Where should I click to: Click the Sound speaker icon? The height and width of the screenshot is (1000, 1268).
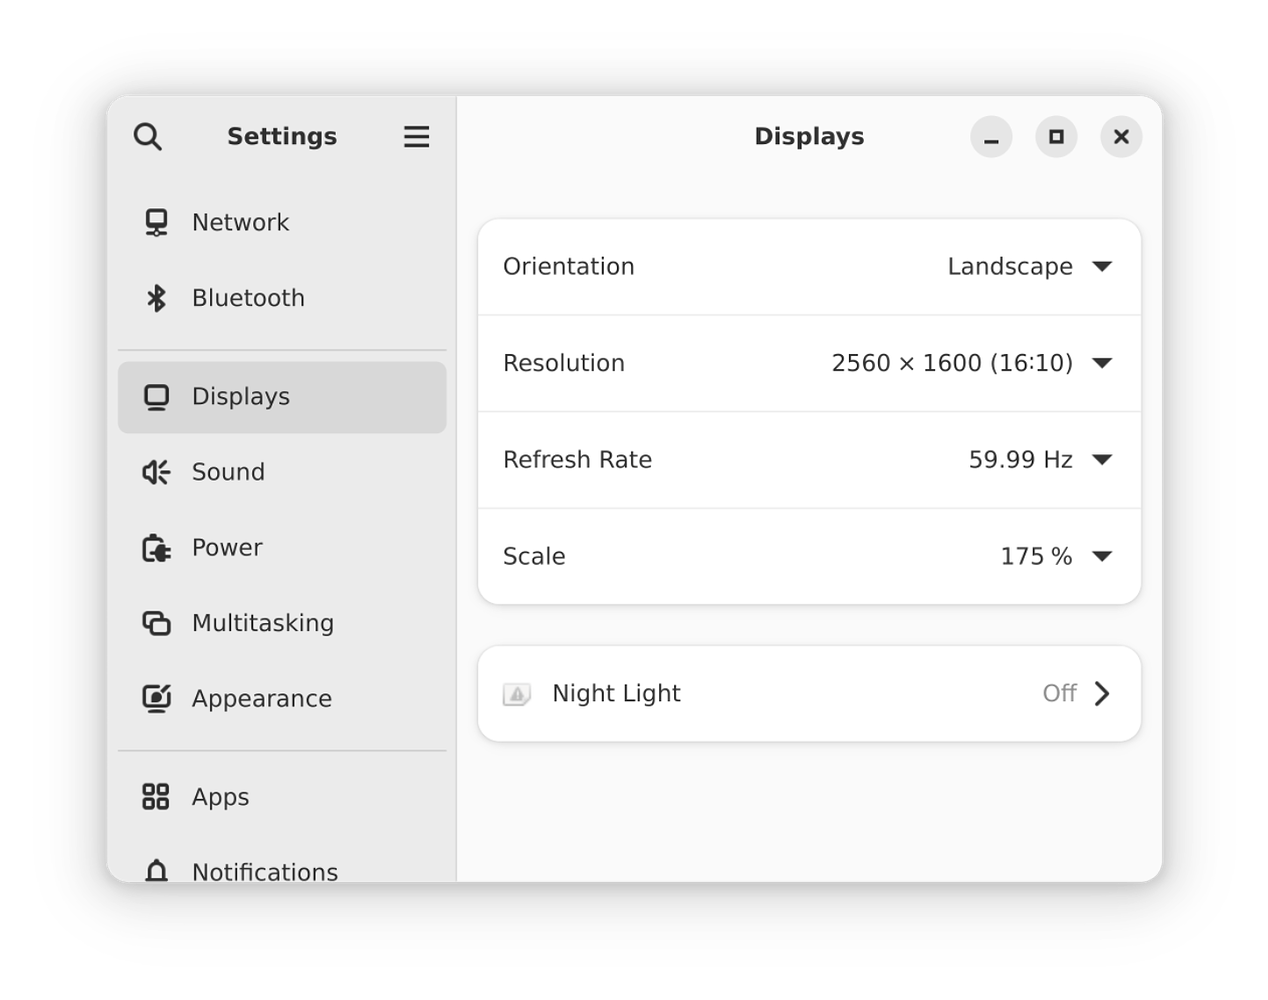tap(156, 472)
